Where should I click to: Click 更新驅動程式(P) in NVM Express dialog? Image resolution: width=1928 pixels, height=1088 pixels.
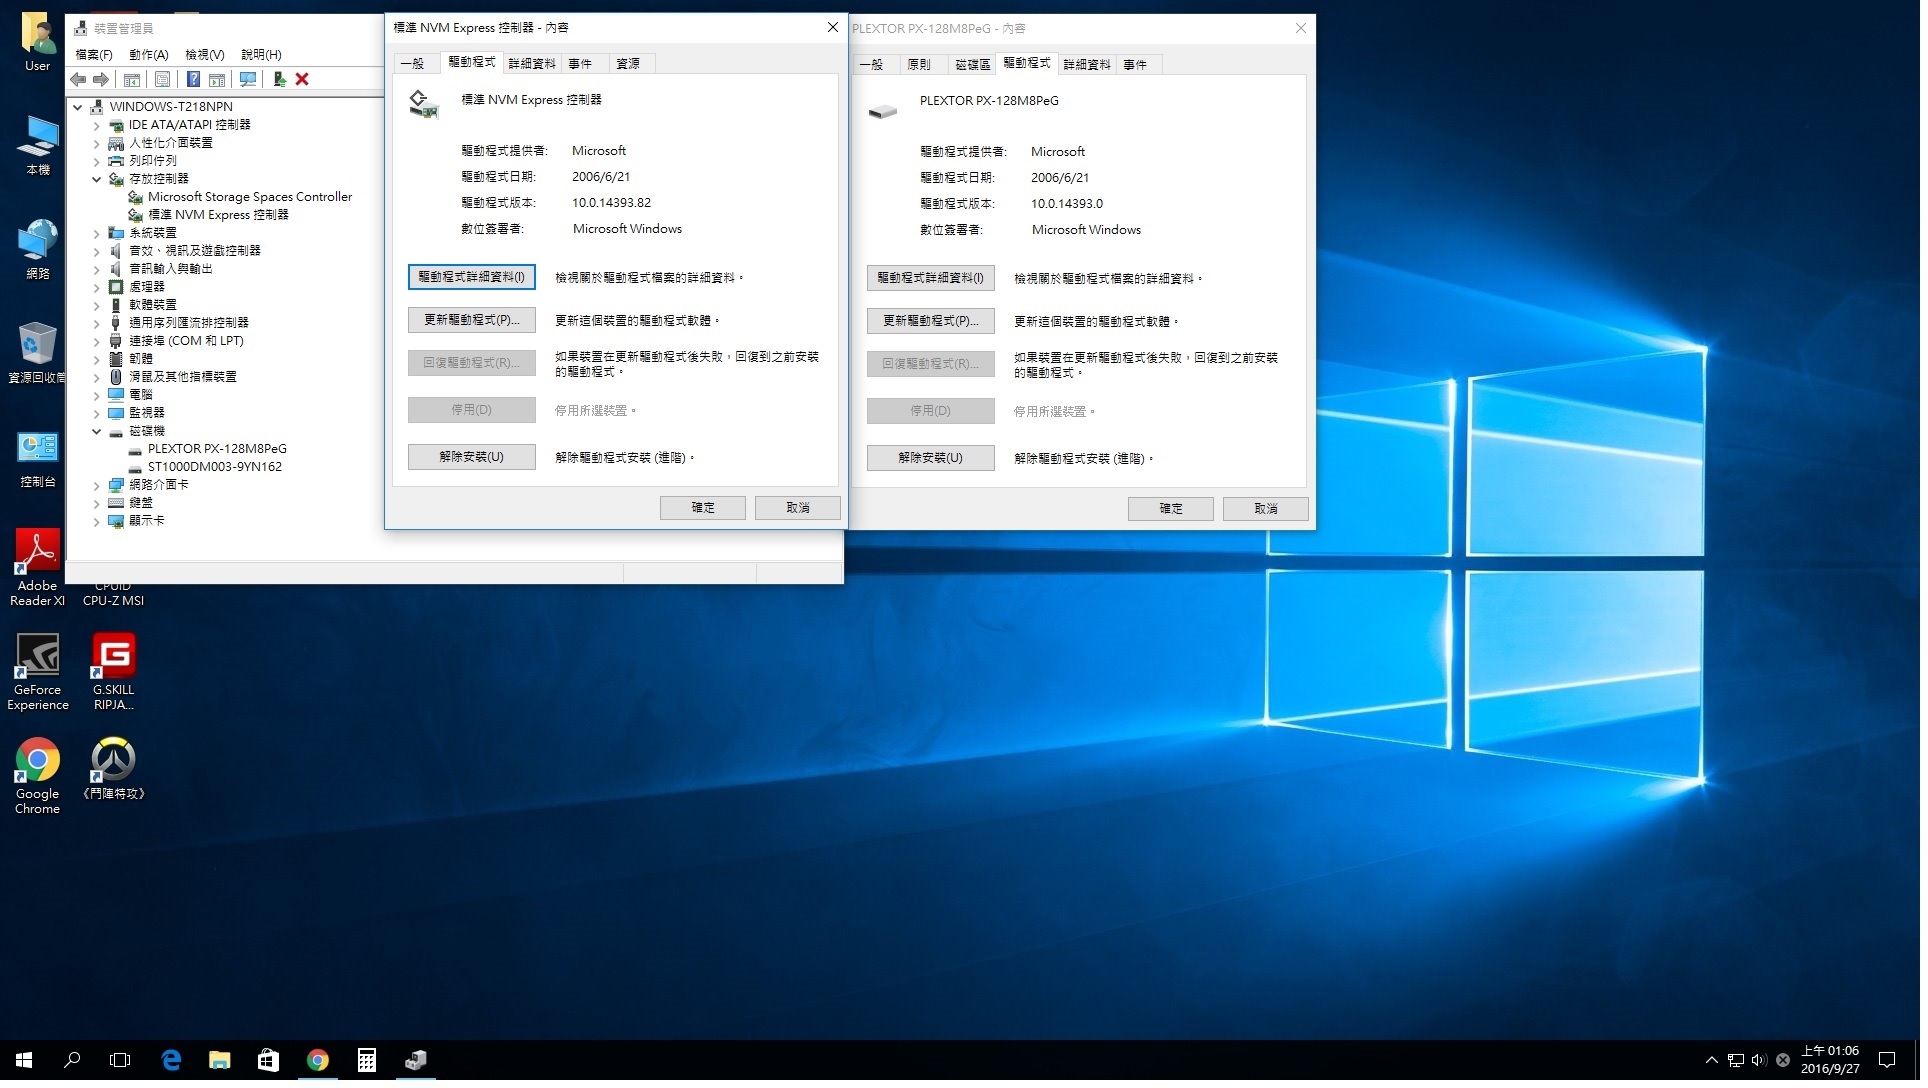[473, 321]
